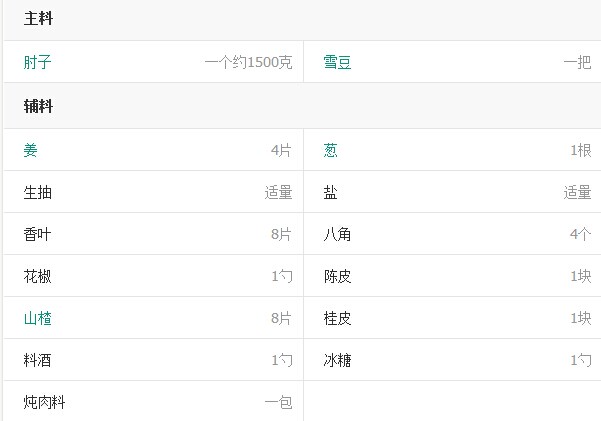This screenshot has height=421, width=601.
Task: Click the 辅料 section header
Action: click(x=38, y=106)
